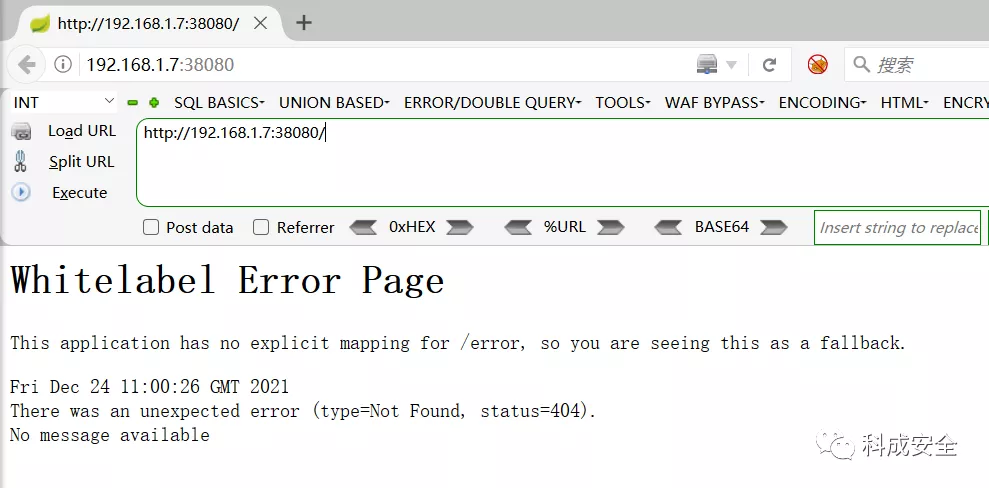Screen dimensions: 989x488
Task: Click the Load URL drive icon
Action: point(21,132)
